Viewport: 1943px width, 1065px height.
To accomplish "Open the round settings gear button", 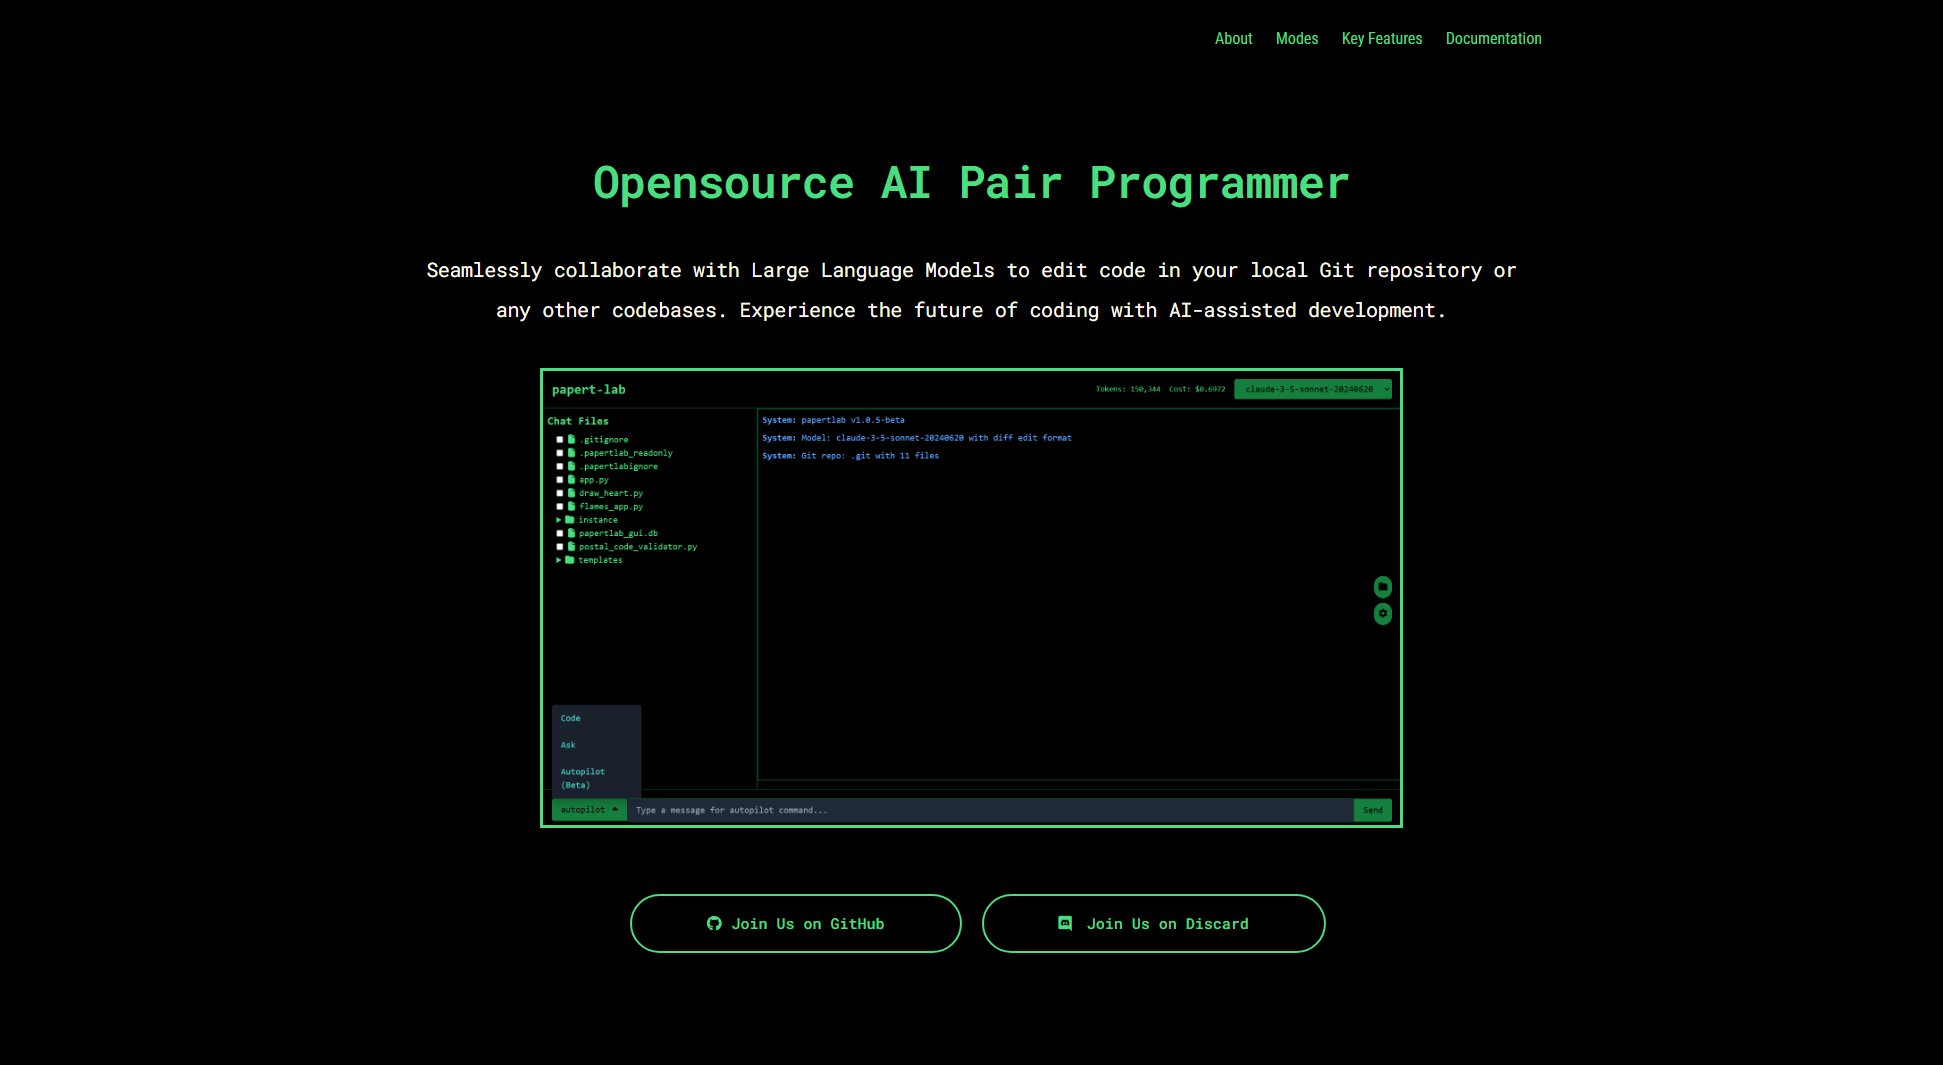I will coord(1383,614).
